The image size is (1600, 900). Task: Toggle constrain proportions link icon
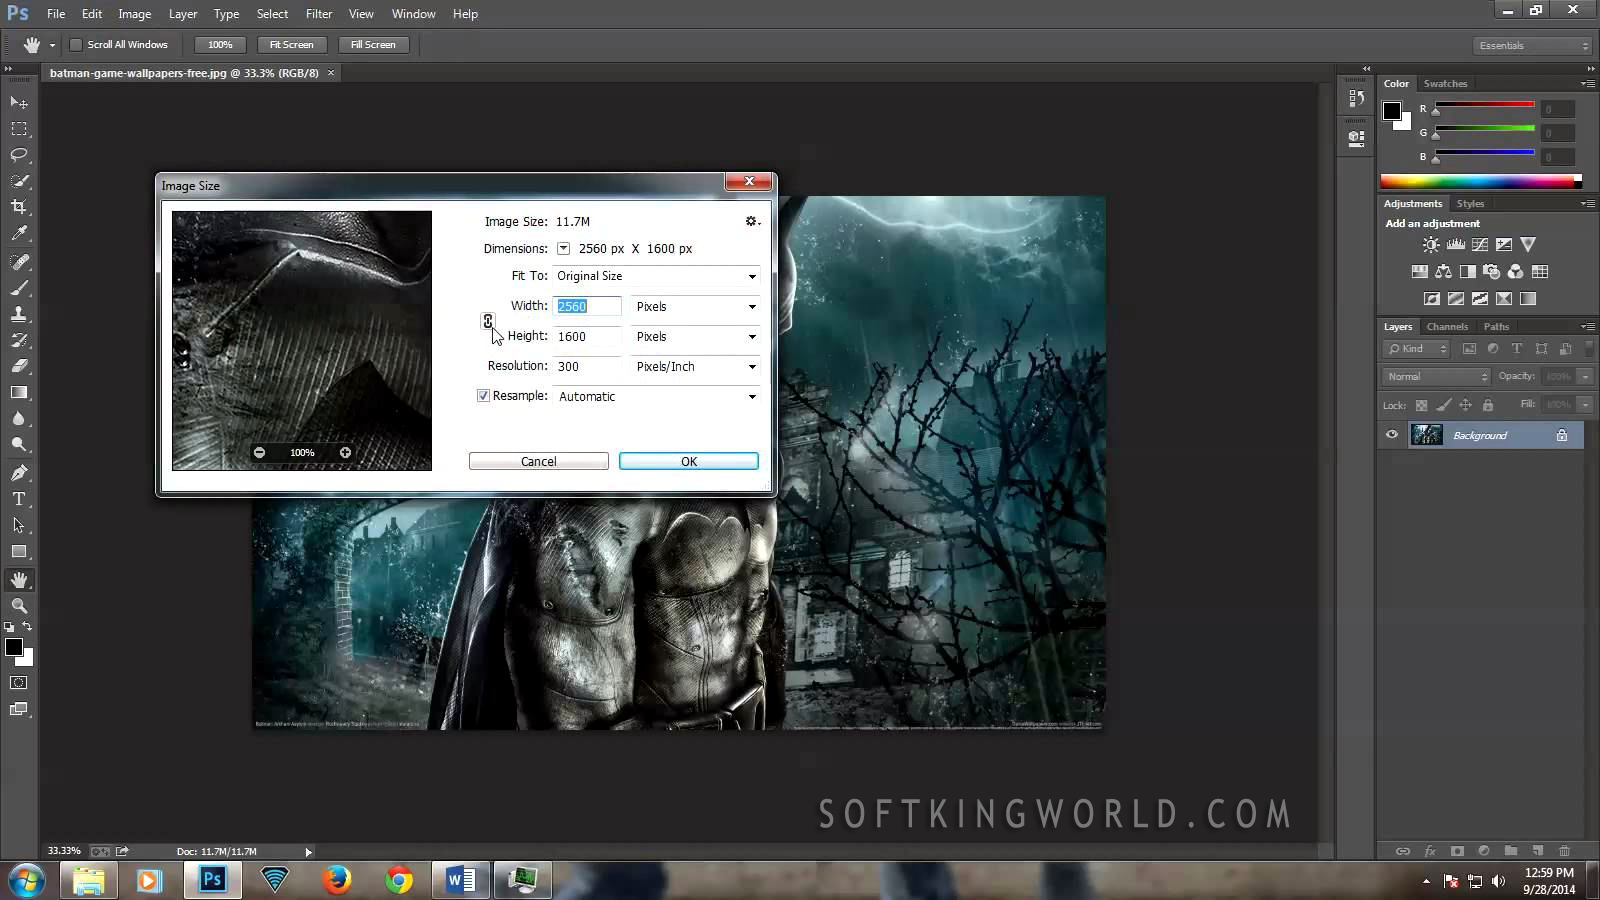(x=487, y=321)
